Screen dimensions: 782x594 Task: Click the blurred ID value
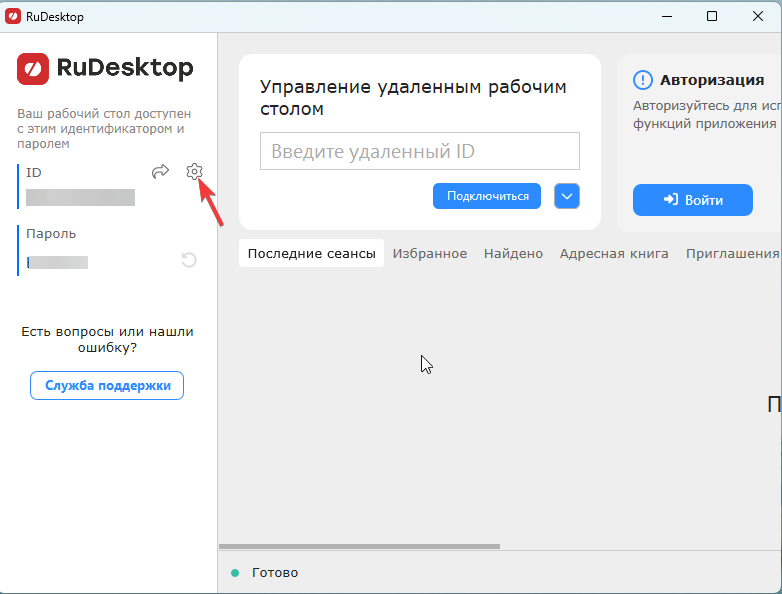pyautogui.click(x=80, y=198)
